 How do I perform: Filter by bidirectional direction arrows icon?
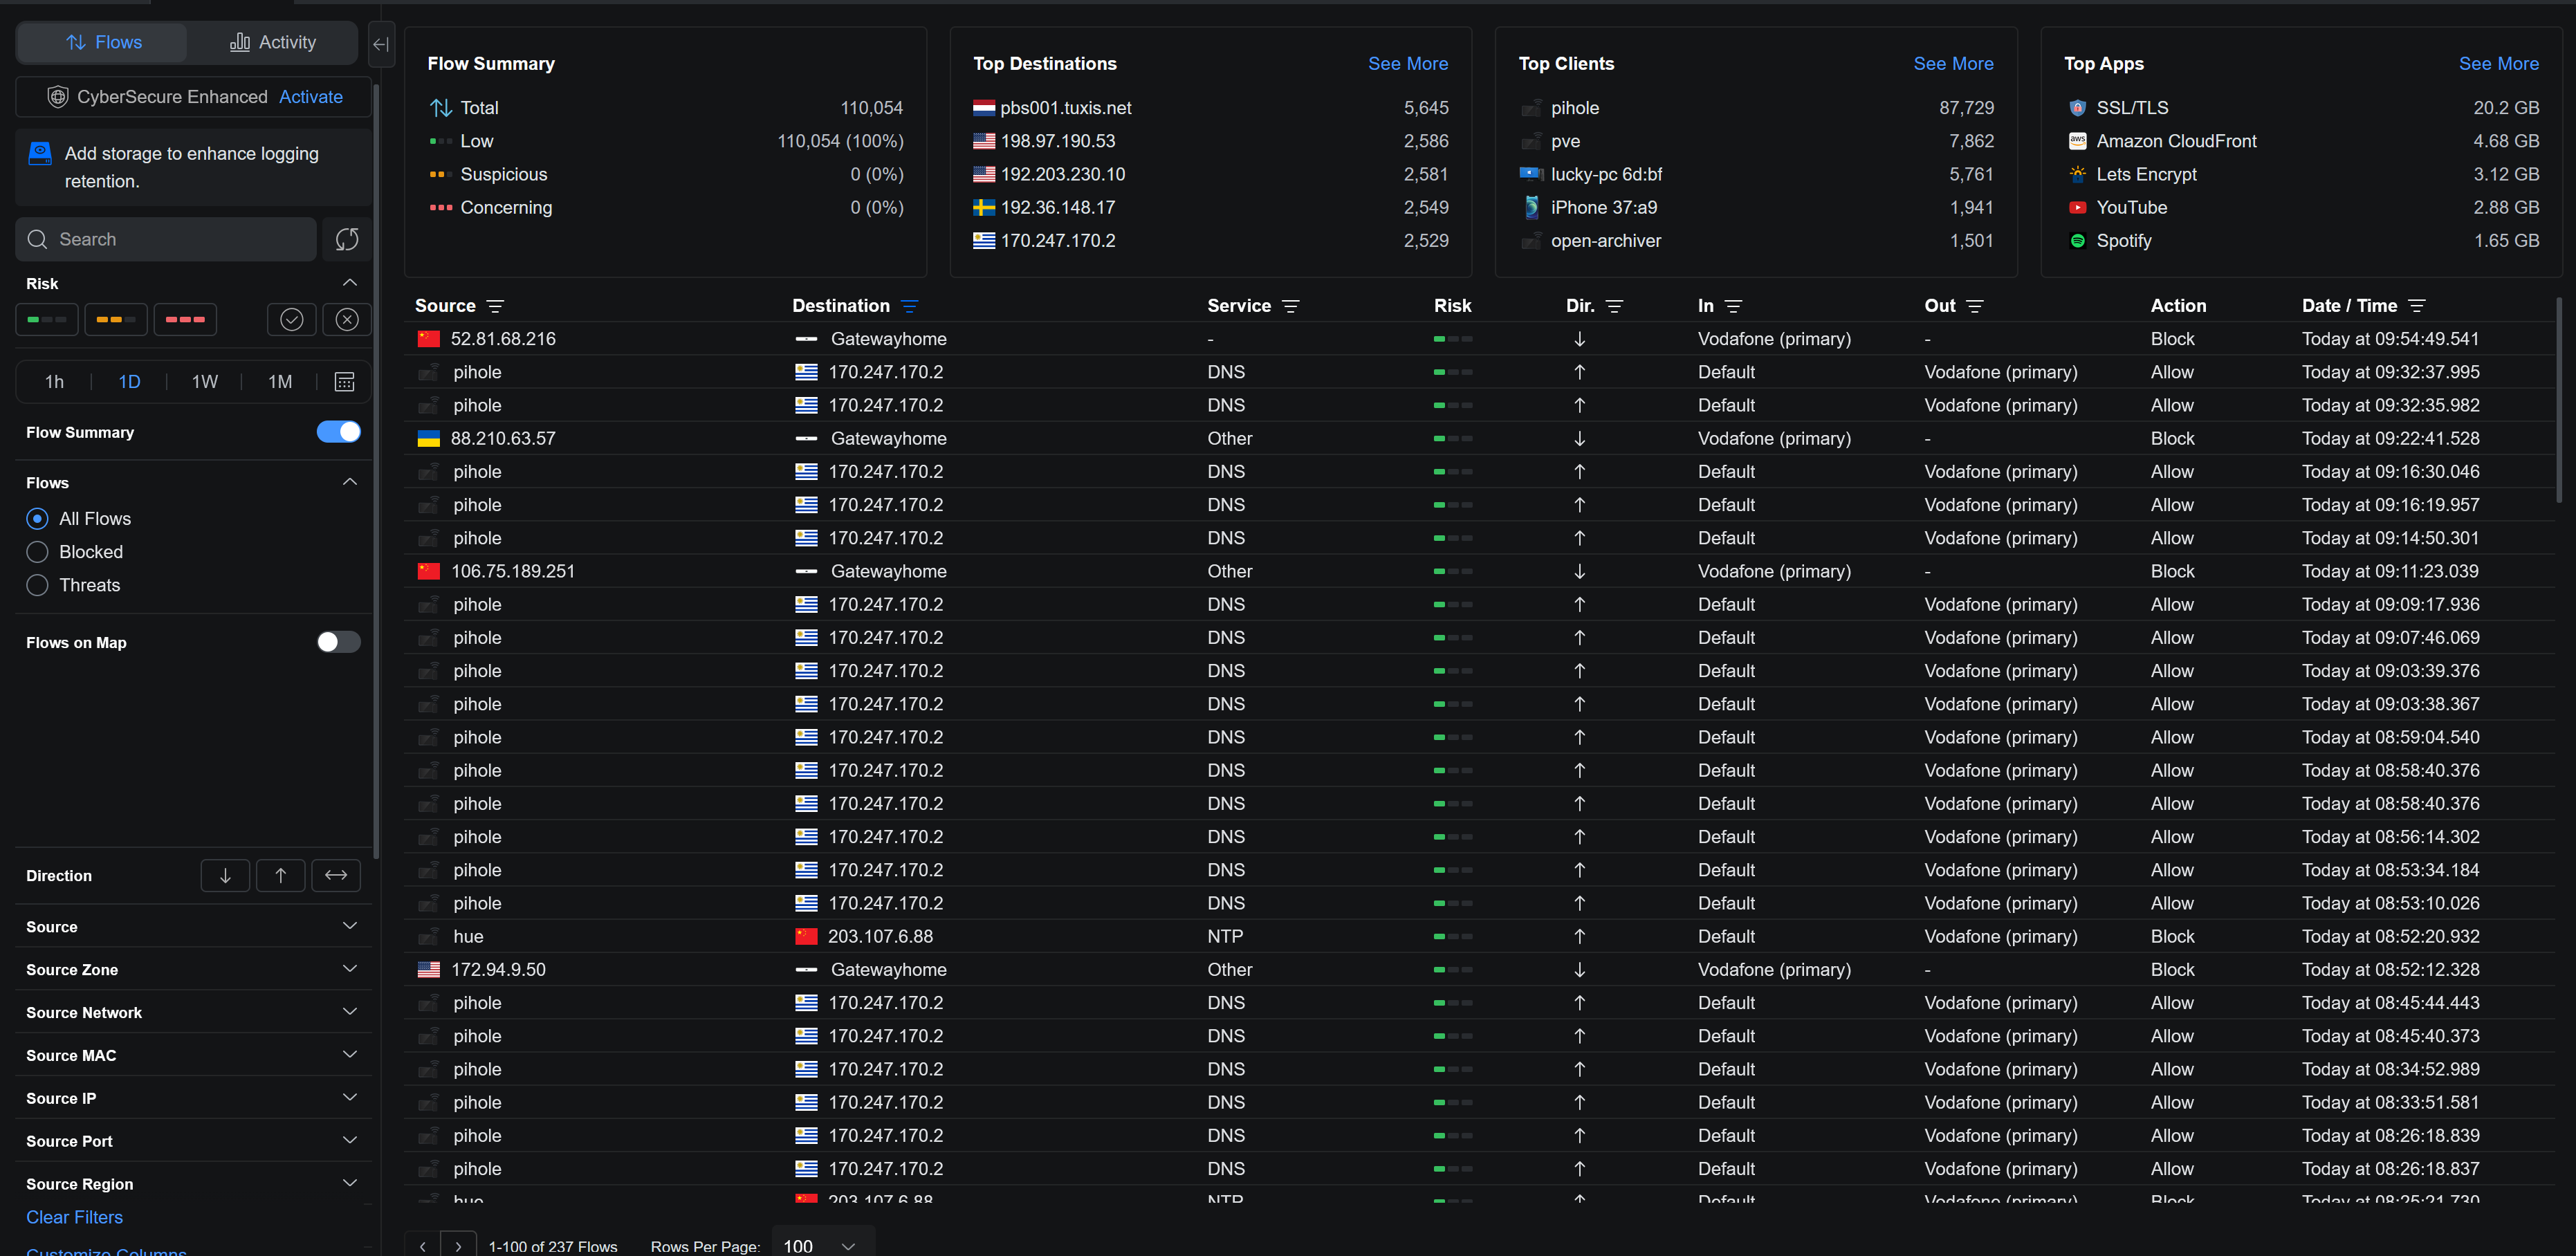(336, 875)
